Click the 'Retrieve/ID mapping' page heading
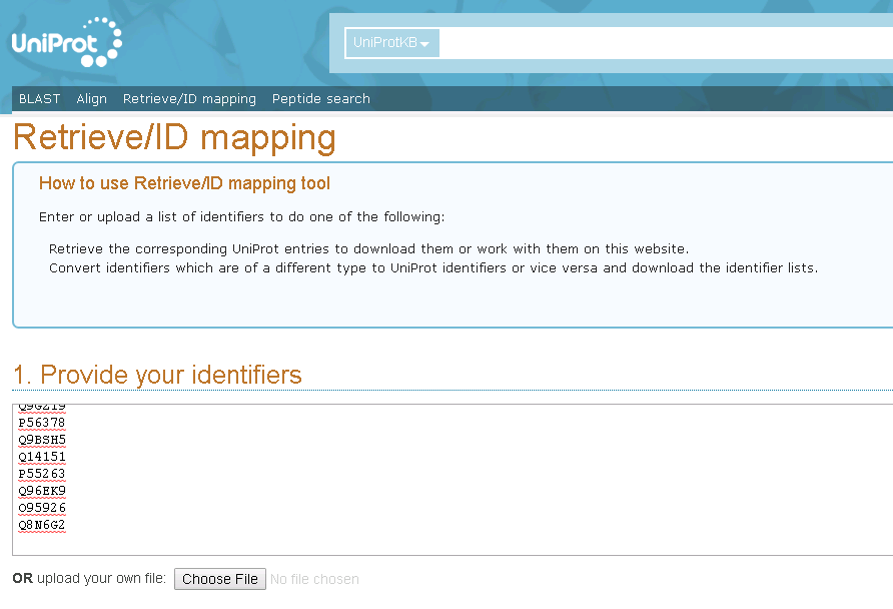 pos(174,138)
